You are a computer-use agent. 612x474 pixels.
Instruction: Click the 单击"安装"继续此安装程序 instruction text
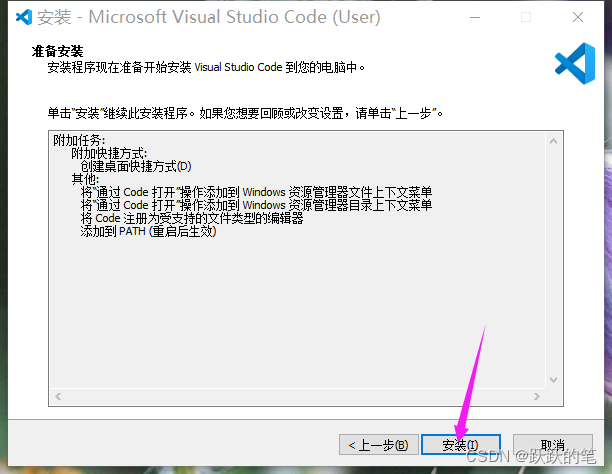[245, 113]
